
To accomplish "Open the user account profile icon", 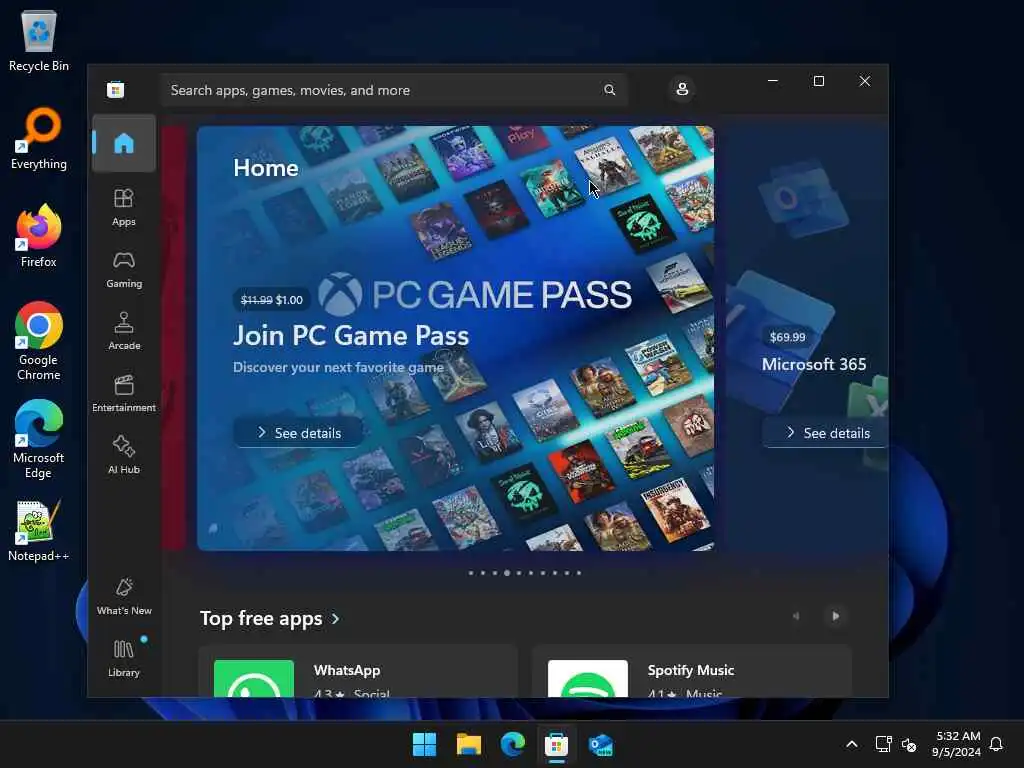I will pos(682,89).
